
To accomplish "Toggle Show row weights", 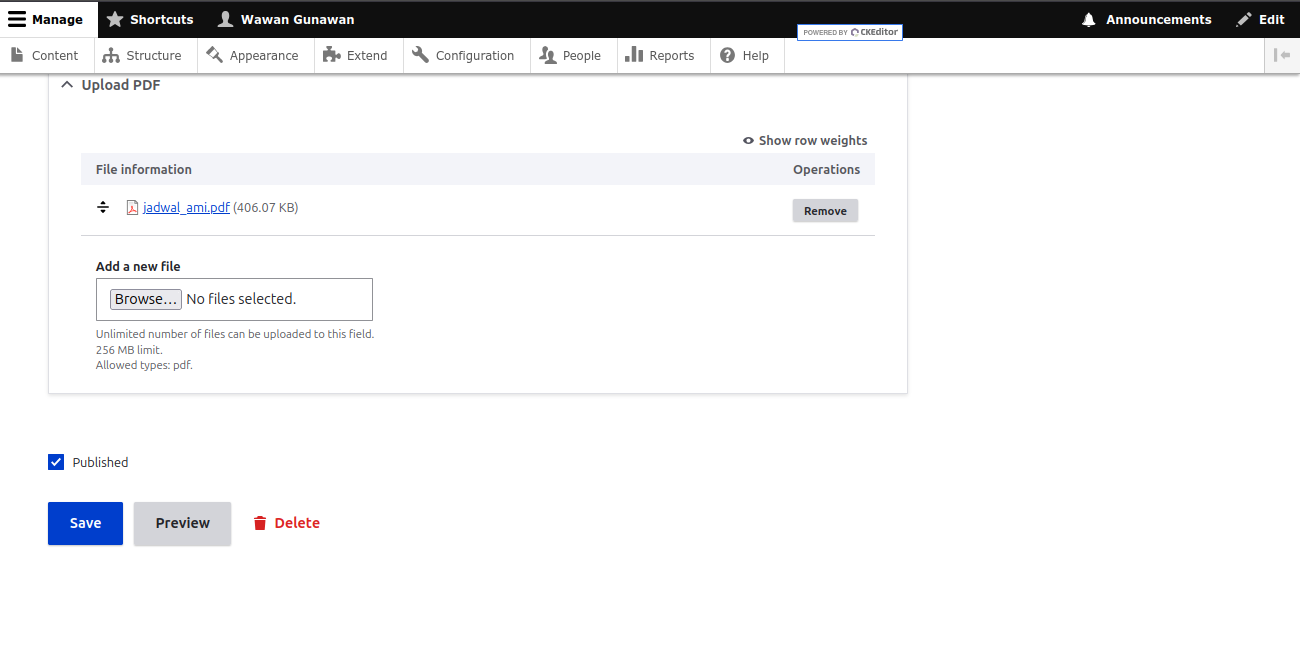I will pyautogui.click(x=805, y=141).
